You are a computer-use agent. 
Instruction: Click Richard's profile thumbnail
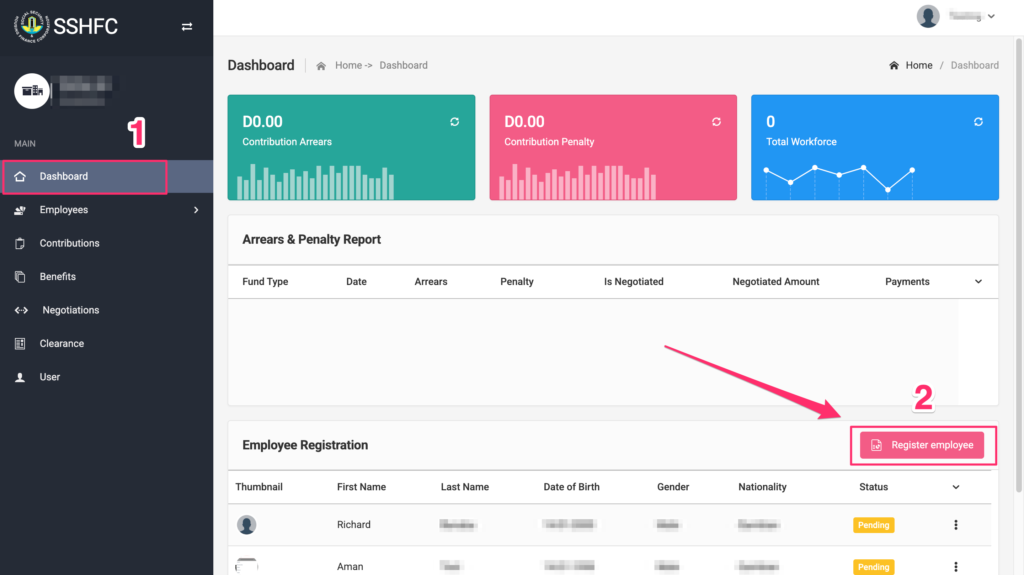246,525
